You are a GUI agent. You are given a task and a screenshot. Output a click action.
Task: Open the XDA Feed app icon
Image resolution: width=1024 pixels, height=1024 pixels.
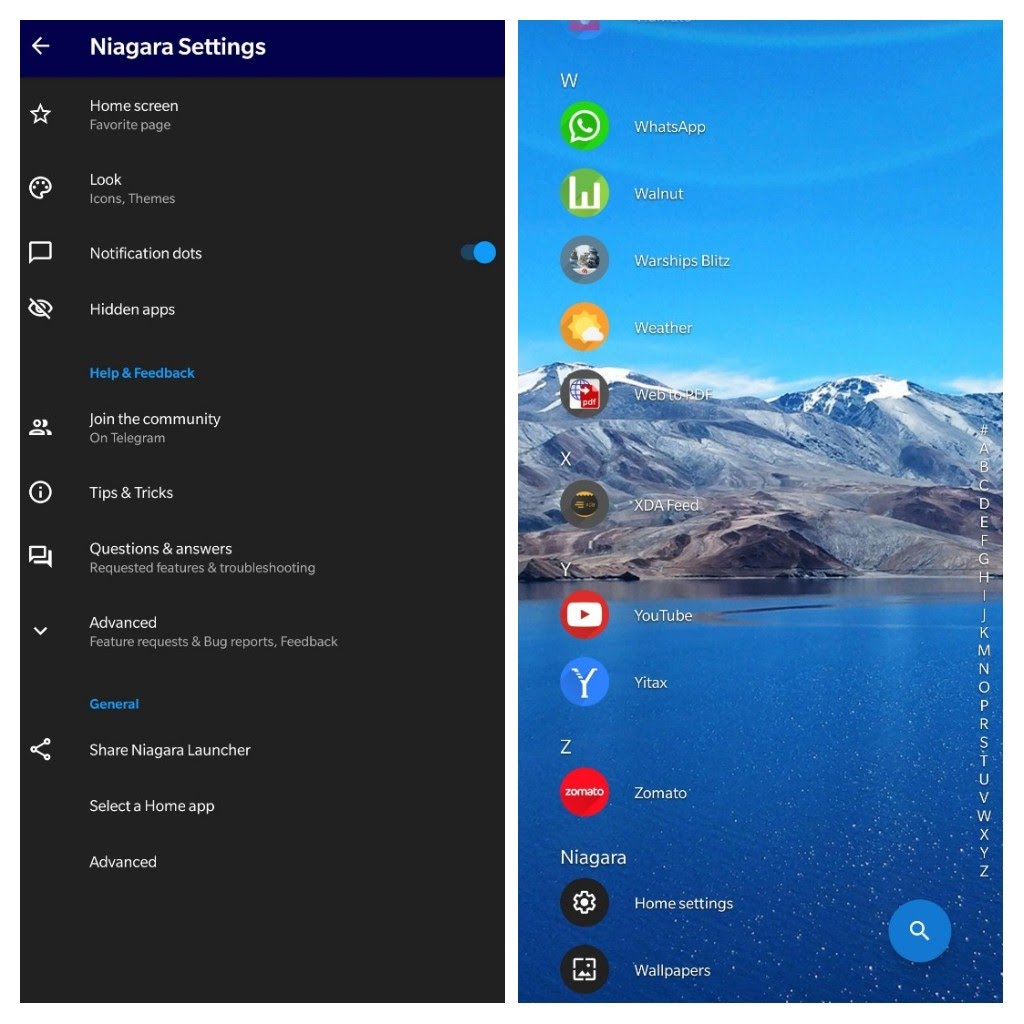(585, 505)
